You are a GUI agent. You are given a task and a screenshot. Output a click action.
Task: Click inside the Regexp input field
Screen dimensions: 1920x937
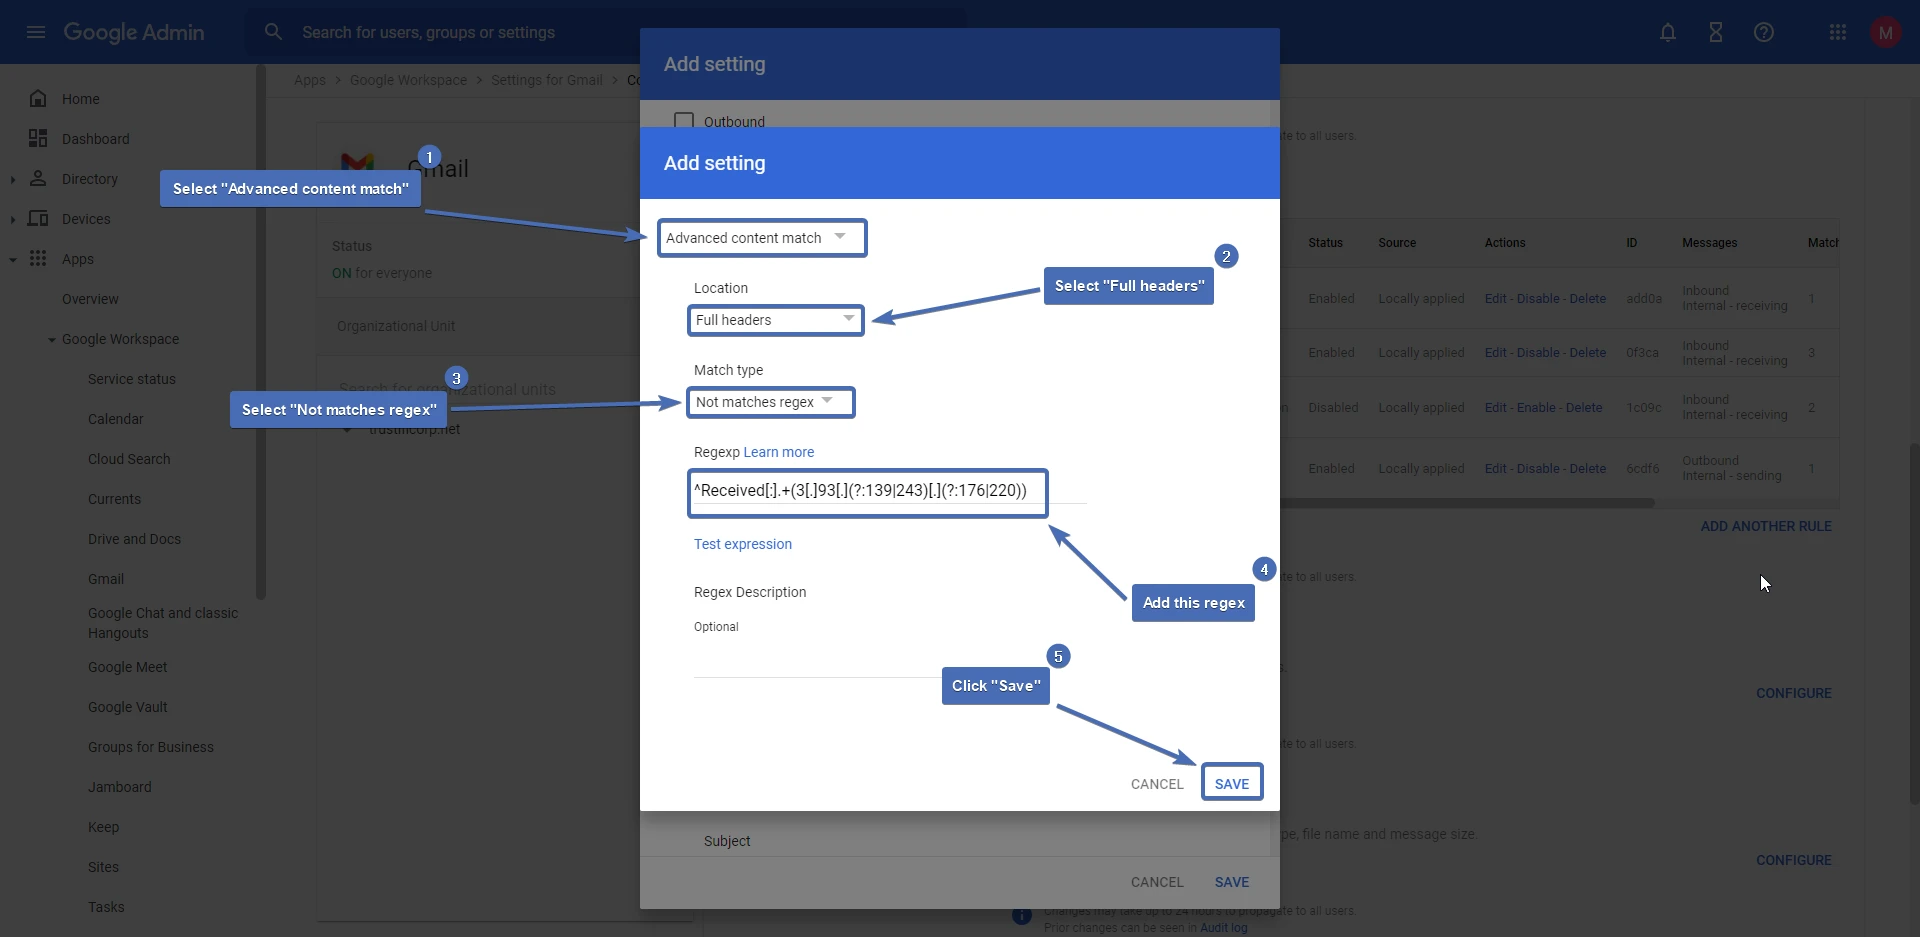(866, 492)
